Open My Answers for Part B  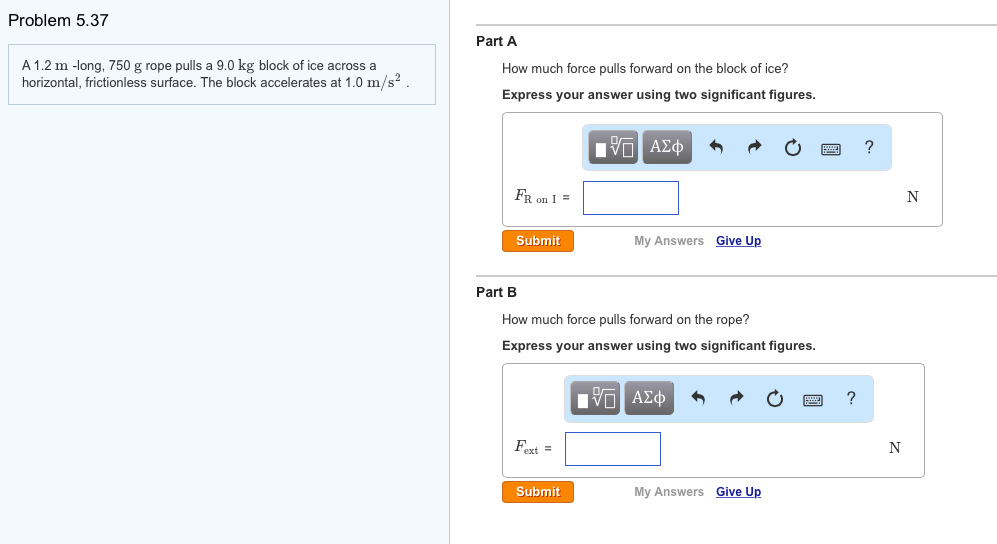tap(669, 492)
